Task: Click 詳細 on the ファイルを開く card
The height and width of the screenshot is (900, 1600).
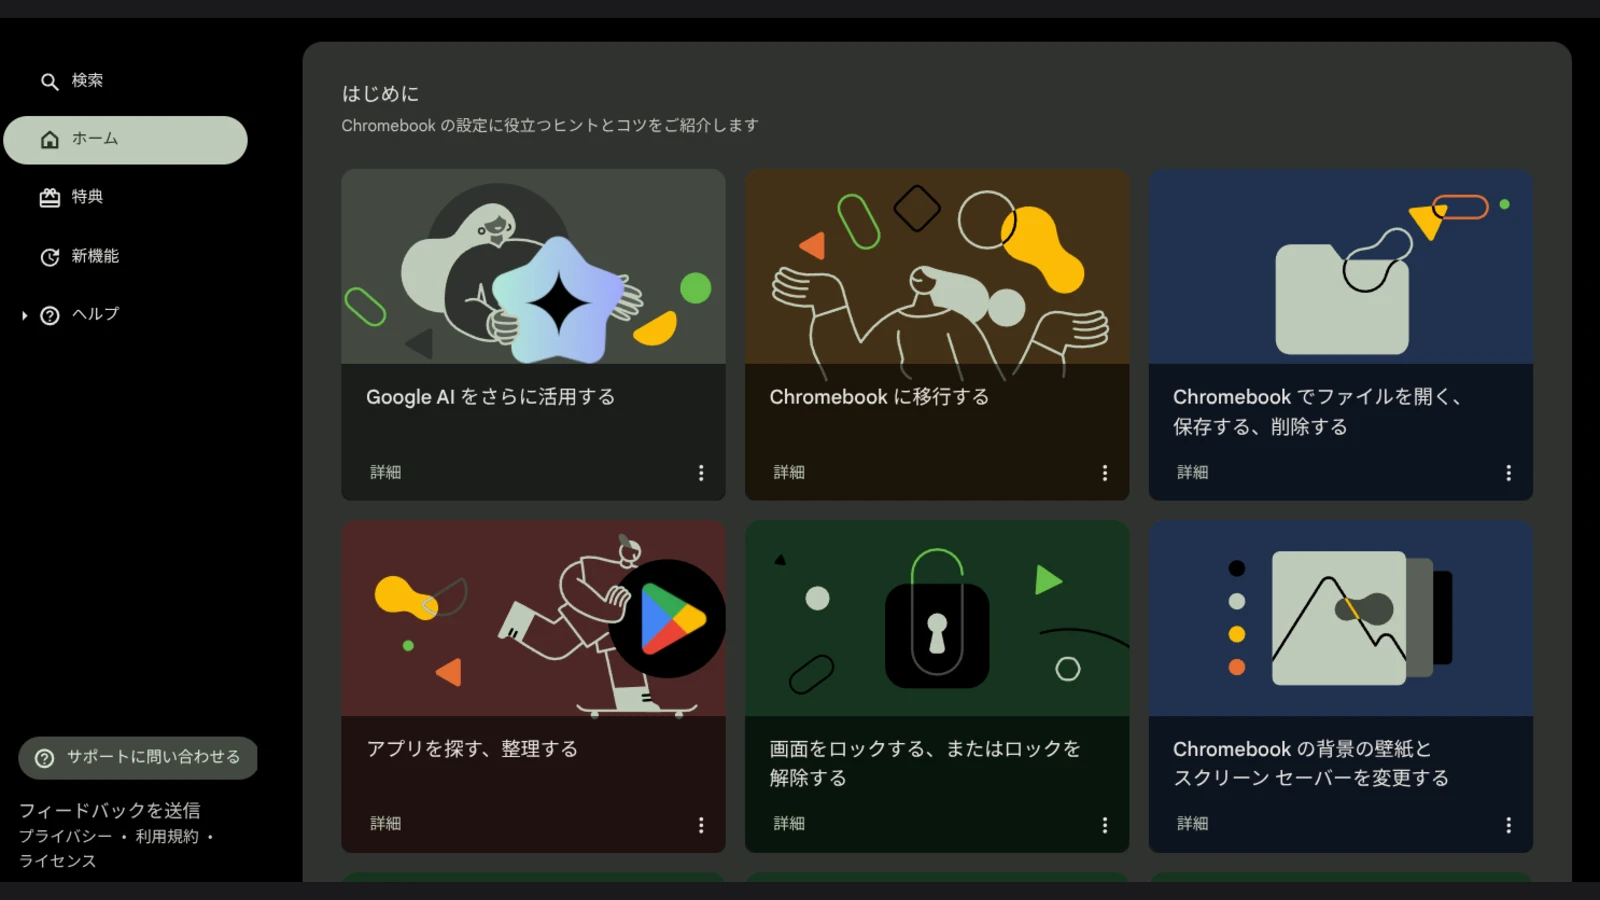Action: click(x=1192, y=472)
